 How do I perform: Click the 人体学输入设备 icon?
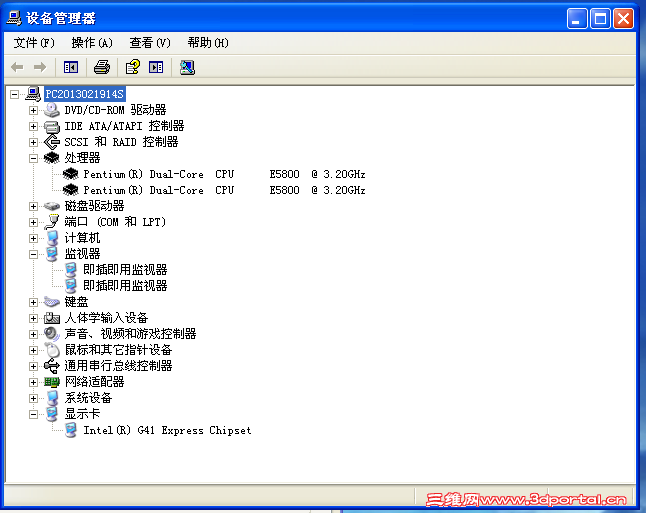52,318
